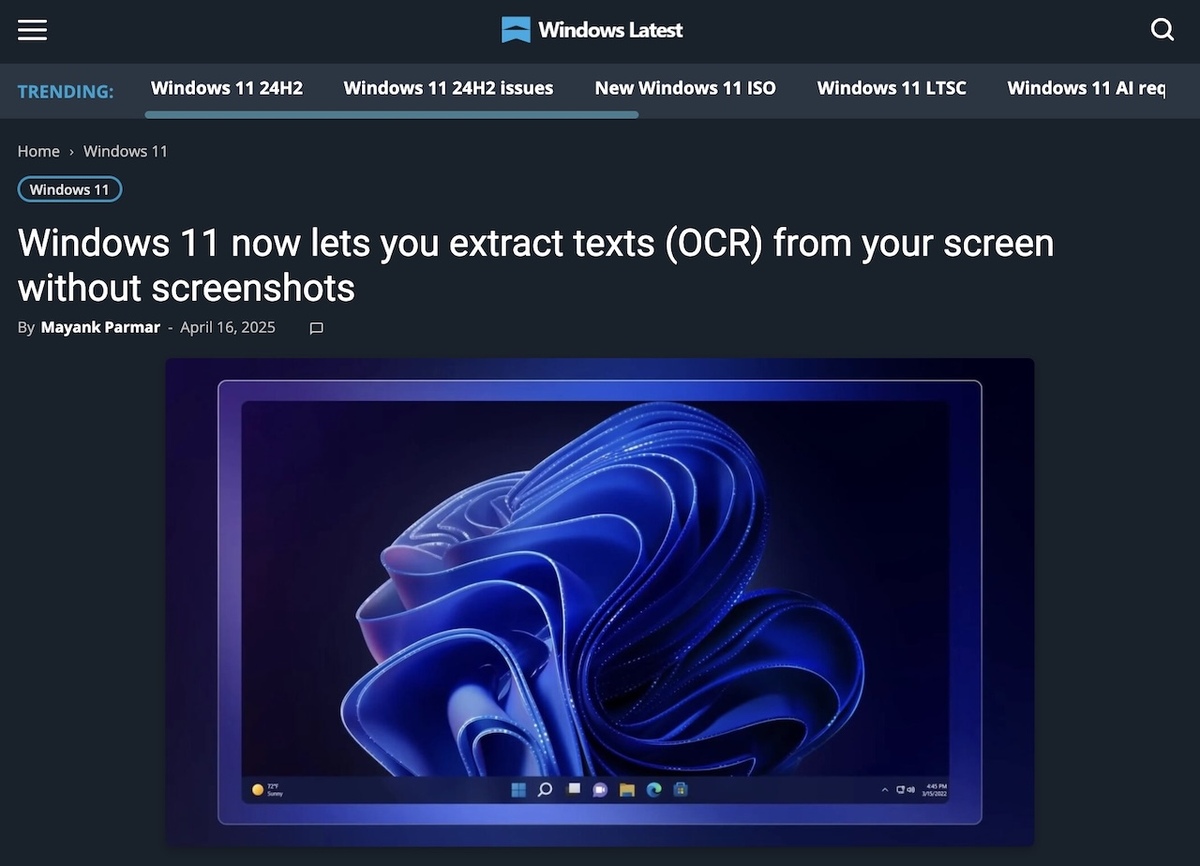Open the article comments bubble icon
The width and height of the screenshot is (1200, 866).
316,328
